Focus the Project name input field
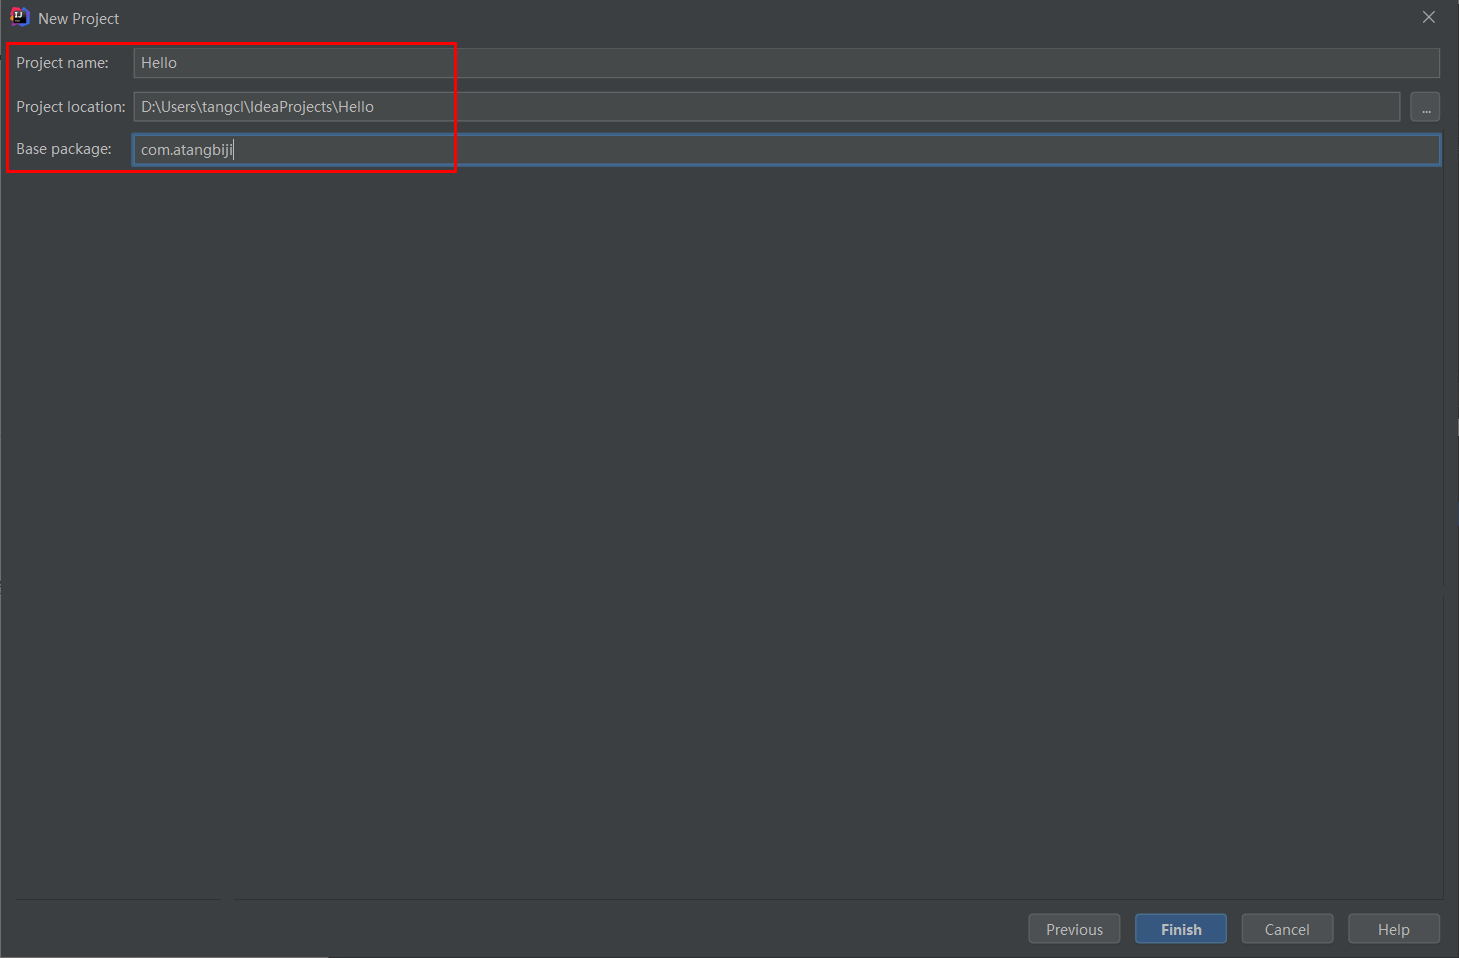Screen dimensions: 1459x958 click(x=786, y=63)
